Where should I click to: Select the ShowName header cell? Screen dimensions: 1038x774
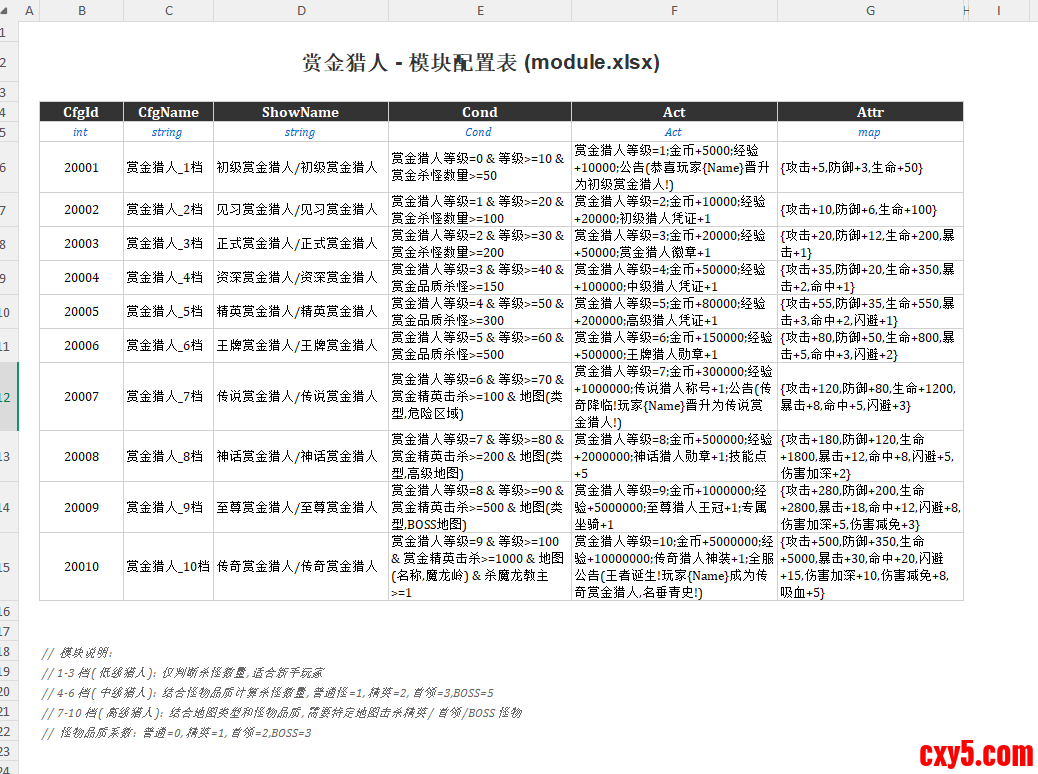(301, 112)
